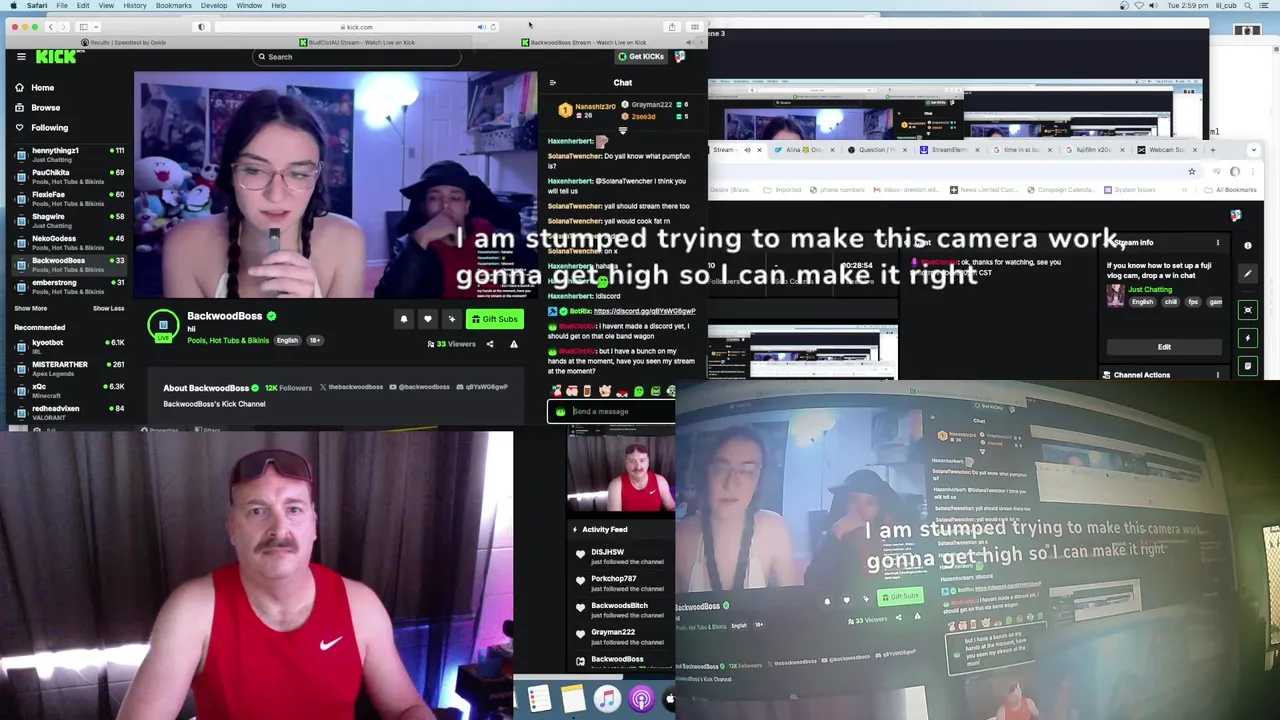This screenshot has width=1280, height=720.
Task: Mute audio in Safari address bar
Action: tap(481, 27)
